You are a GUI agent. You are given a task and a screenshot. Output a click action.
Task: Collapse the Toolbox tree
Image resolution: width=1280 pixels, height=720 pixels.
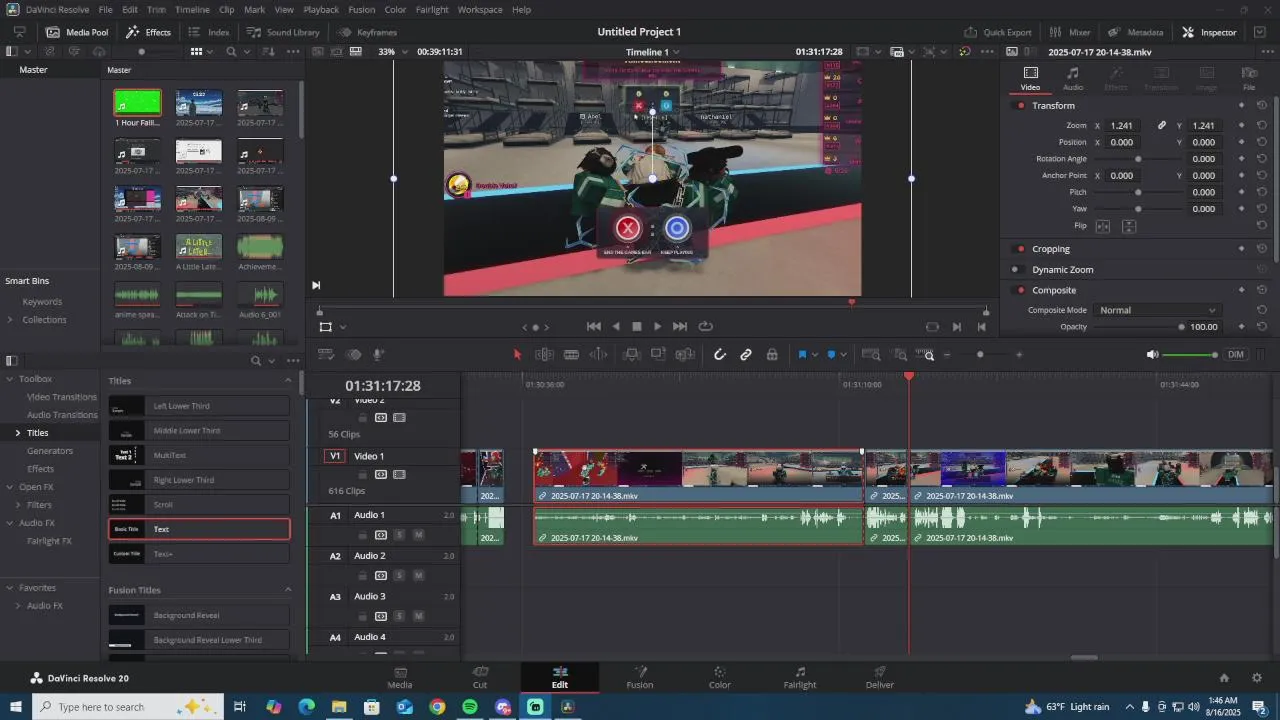click(9, 379)
